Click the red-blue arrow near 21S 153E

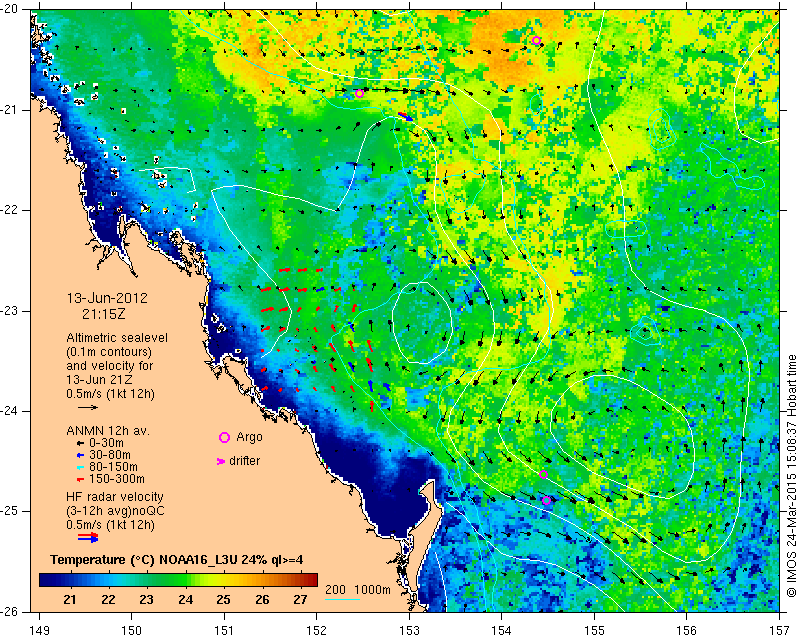[x=406, y=117]
